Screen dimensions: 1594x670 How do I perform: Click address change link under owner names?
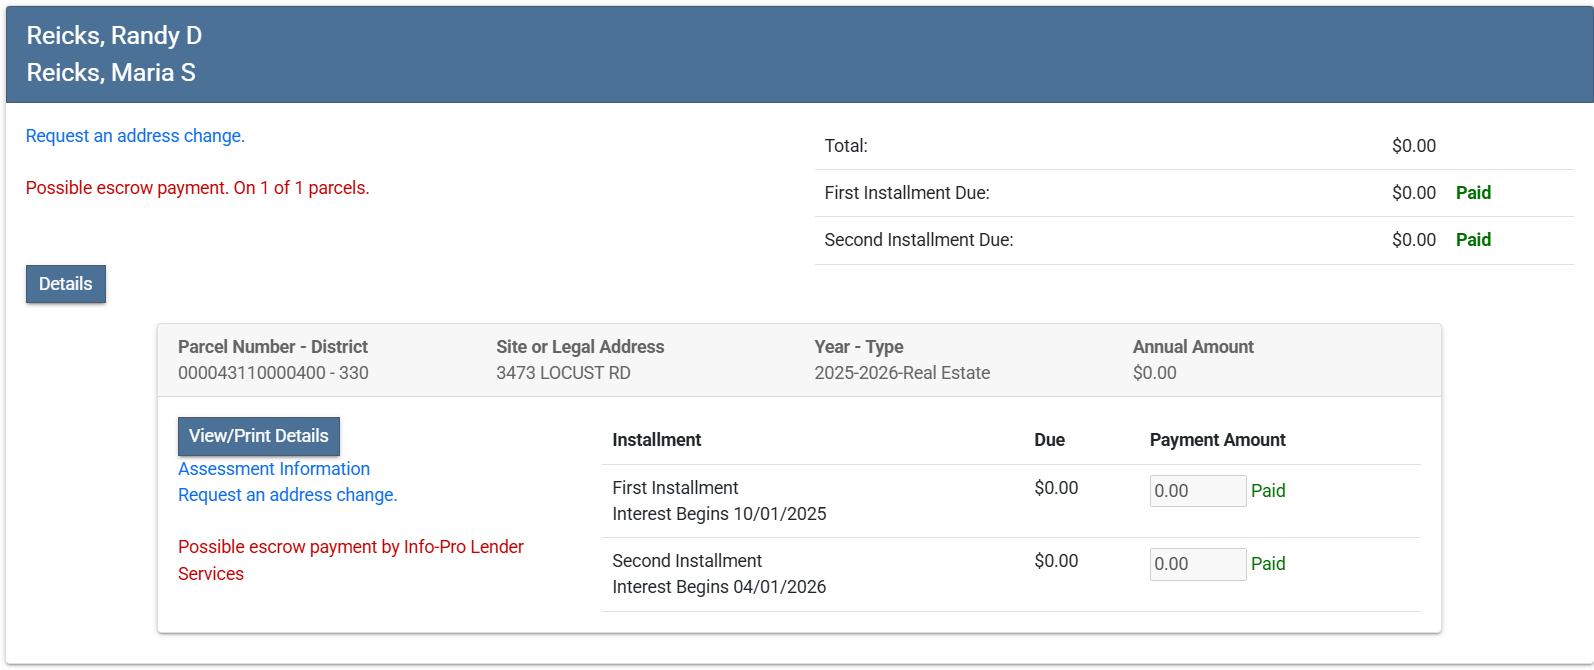click(135, 136)
